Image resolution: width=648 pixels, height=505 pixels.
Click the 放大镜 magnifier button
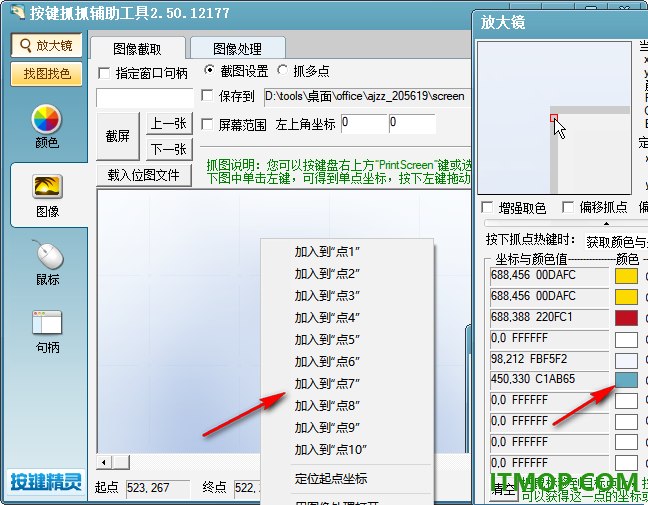46,45
